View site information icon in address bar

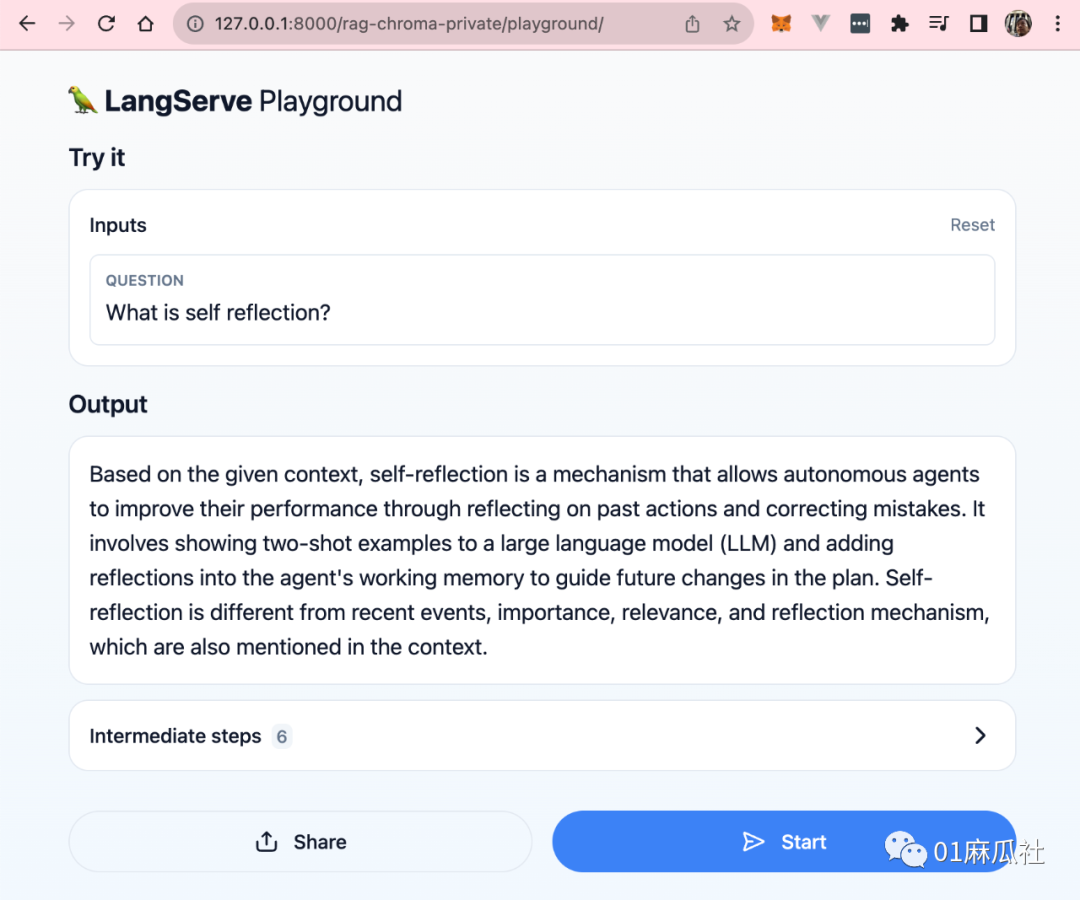(196, 24)
